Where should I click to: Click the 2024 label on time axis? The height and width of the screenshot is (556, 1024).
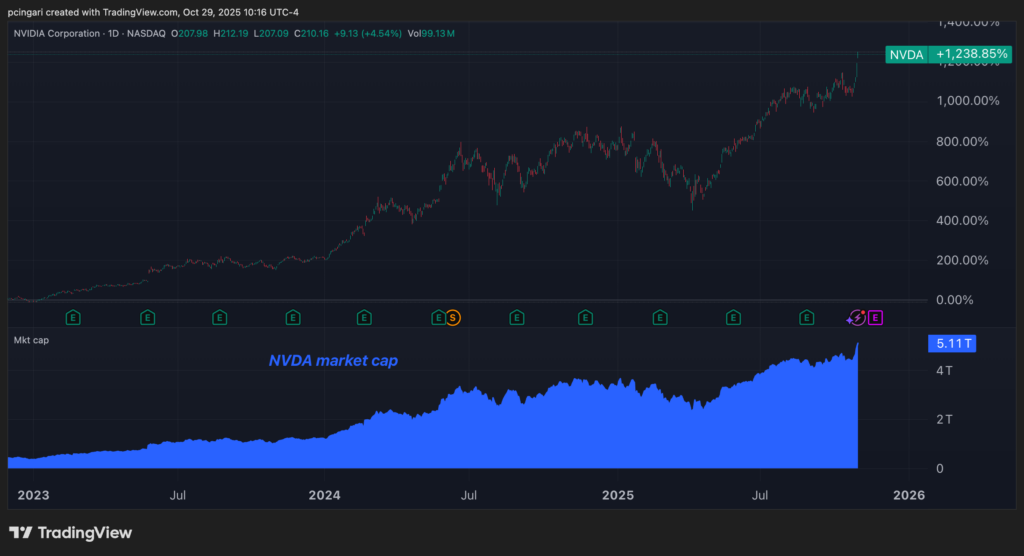pos(324,495)
